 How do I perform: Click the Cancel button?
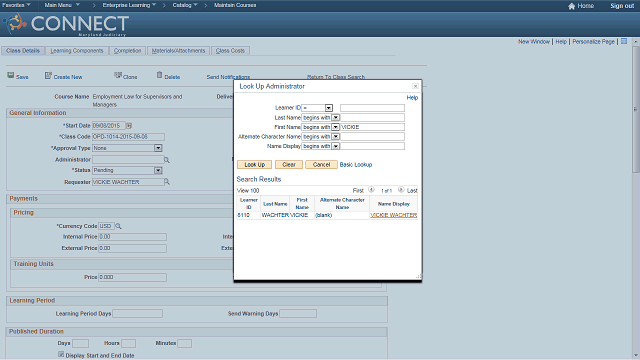coord(321,164)
